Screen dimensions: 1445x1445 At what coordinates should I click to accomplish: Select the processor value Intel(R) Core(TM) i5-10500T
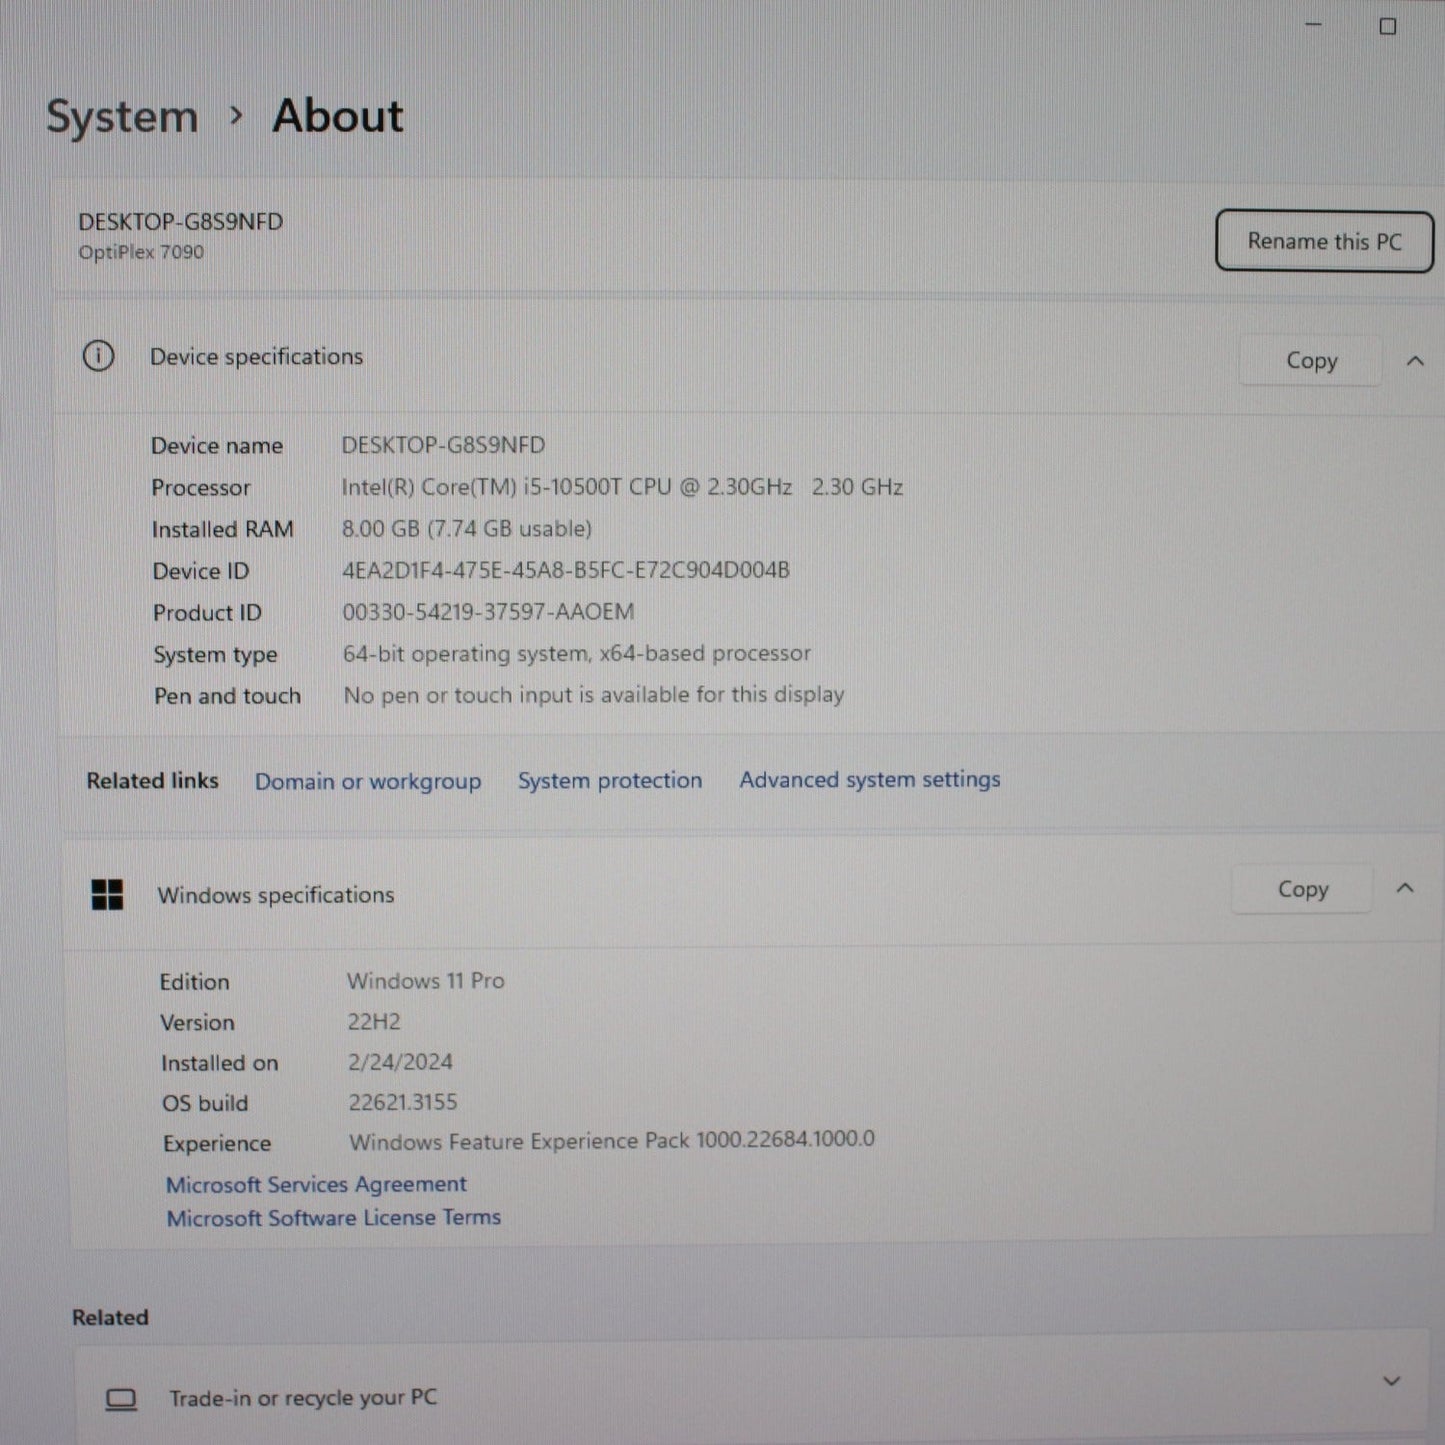click(x=622, y=487)
